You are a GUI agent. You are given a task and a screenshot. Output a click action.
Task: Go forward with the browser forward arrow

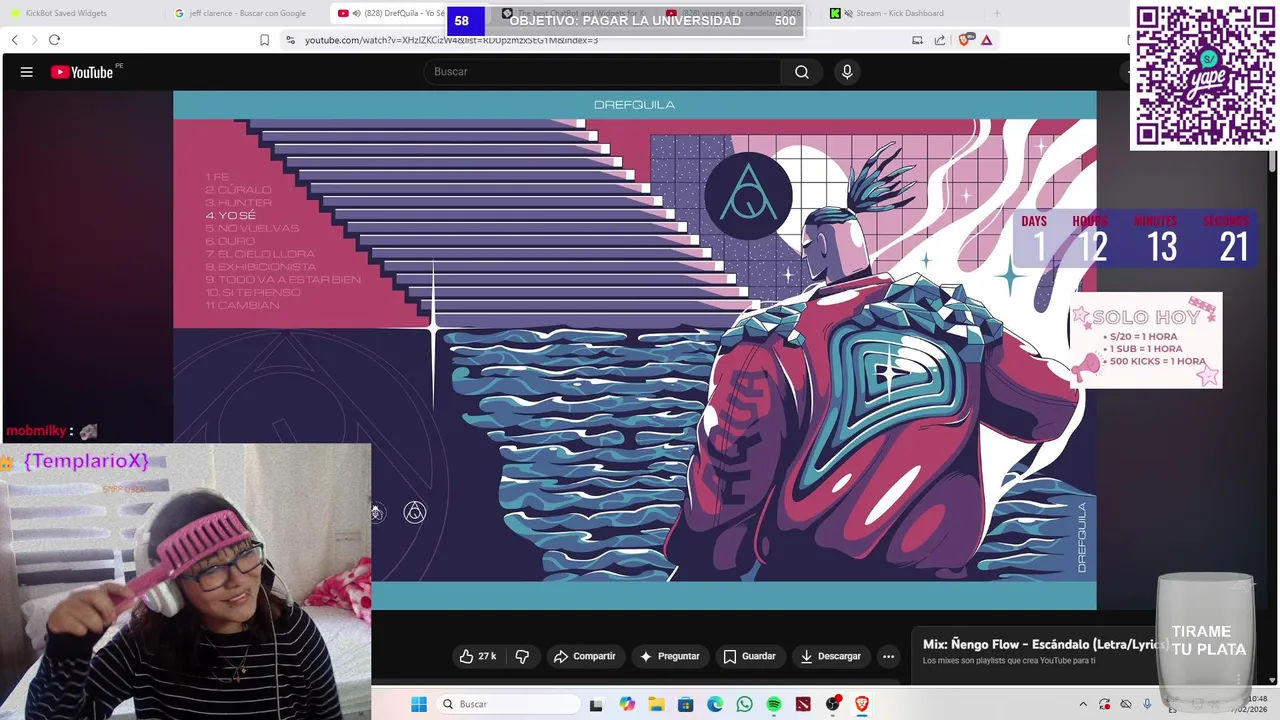34,40
